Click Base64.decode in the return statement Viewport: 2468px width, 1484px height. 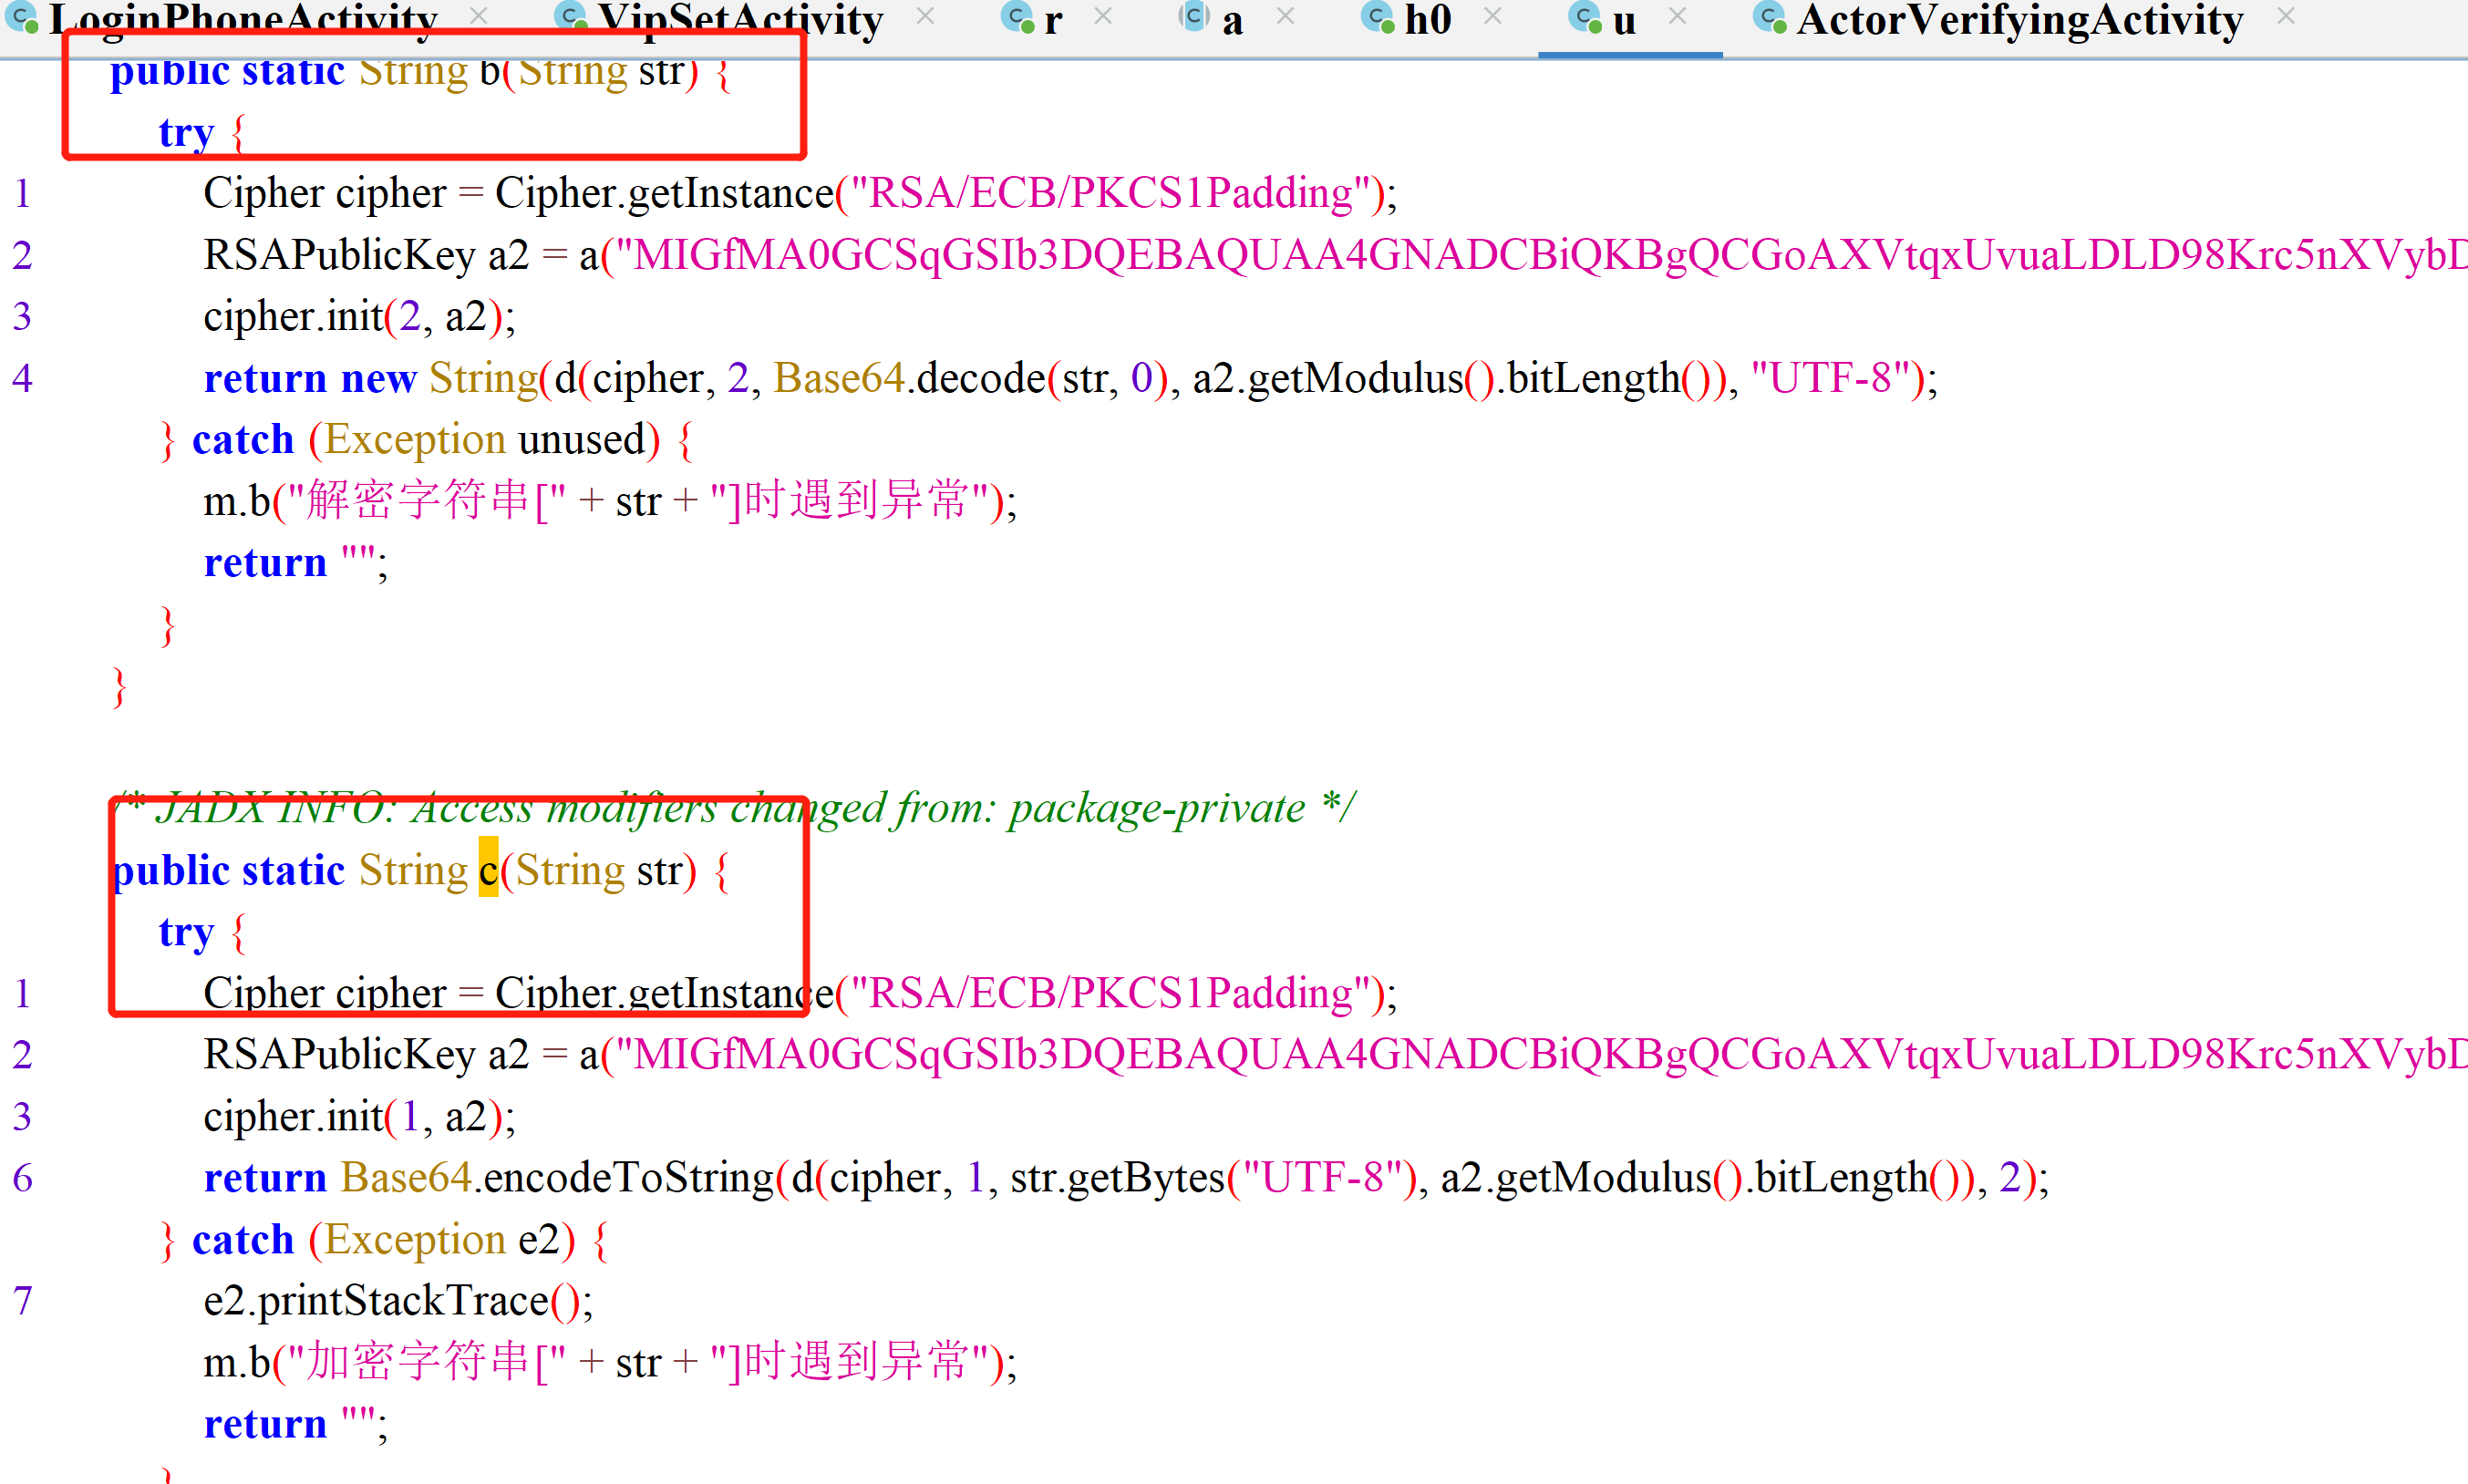coord(909,378)
